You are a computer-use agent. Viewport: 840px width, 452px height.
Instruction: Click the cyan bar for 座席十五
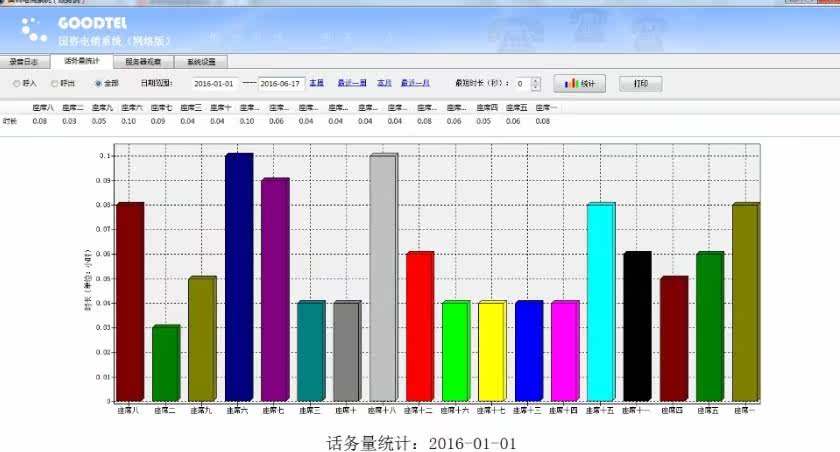pyautogui.click(x=601, y=302)
